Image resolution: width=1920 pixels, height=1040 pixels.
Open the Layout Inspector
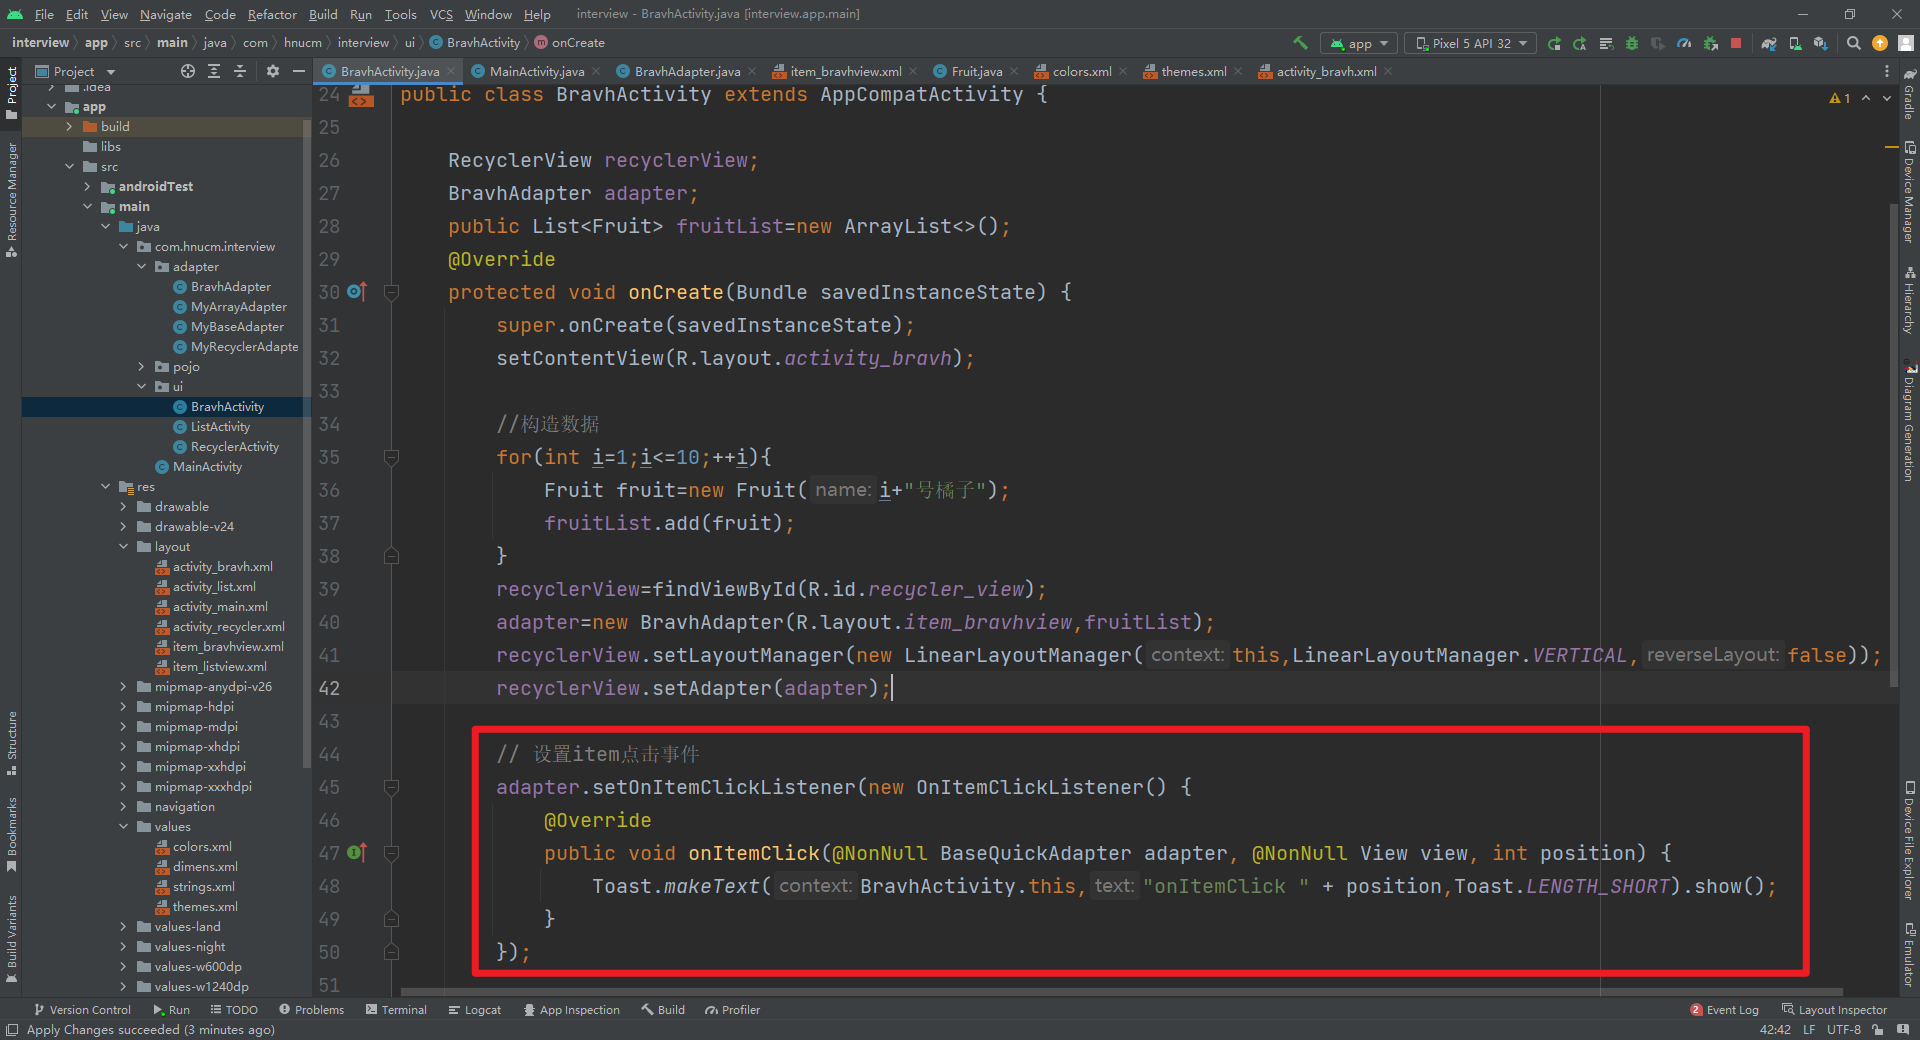tap(1834, 1010)
